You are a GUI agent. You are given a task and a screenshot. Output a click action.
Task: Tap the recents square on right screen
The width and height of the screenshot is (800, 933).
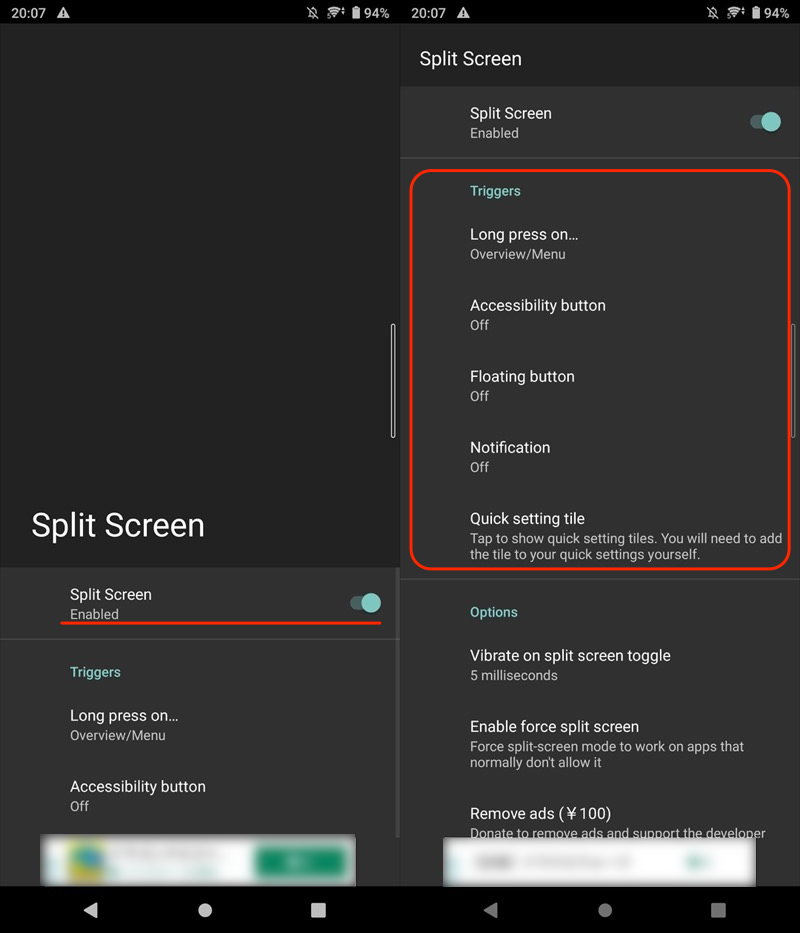click(718, 910)
